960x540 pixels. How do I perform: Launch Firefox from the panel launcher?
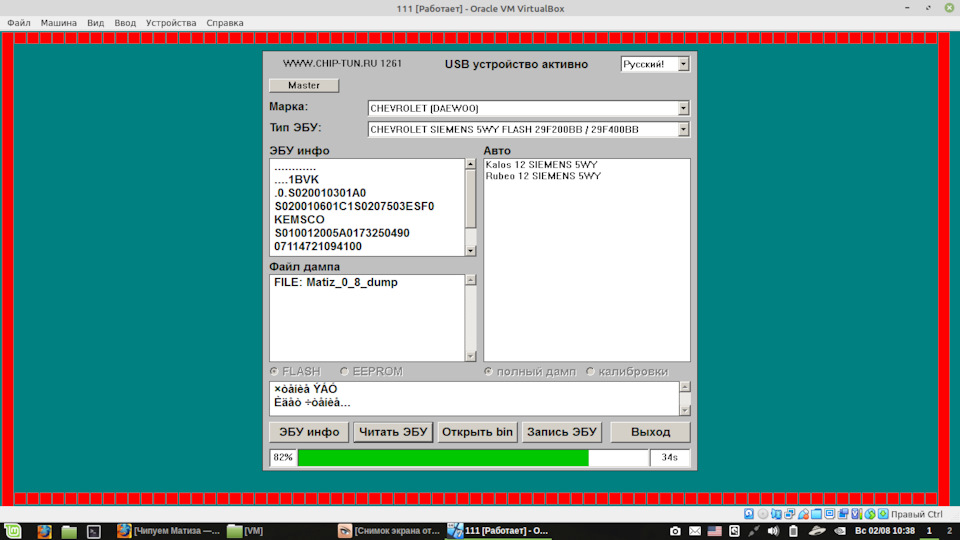coord(44,531)
